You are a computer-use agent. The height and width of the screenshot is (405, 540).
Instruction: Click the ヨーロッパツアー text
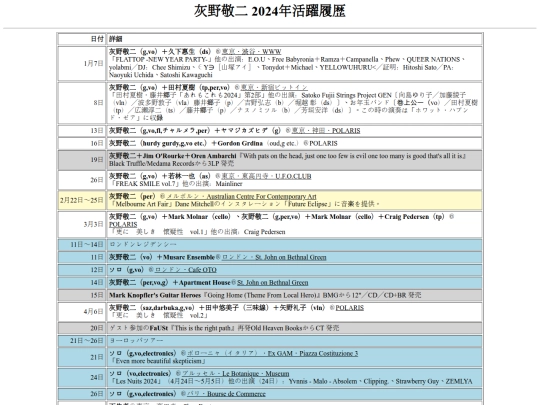tap(136, 341)
